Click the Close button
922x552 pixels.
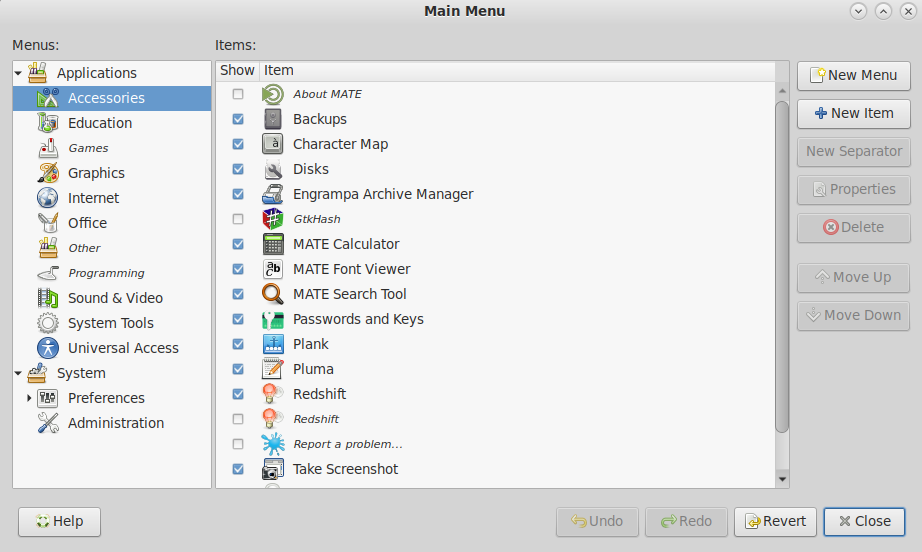tap(864, 521)
